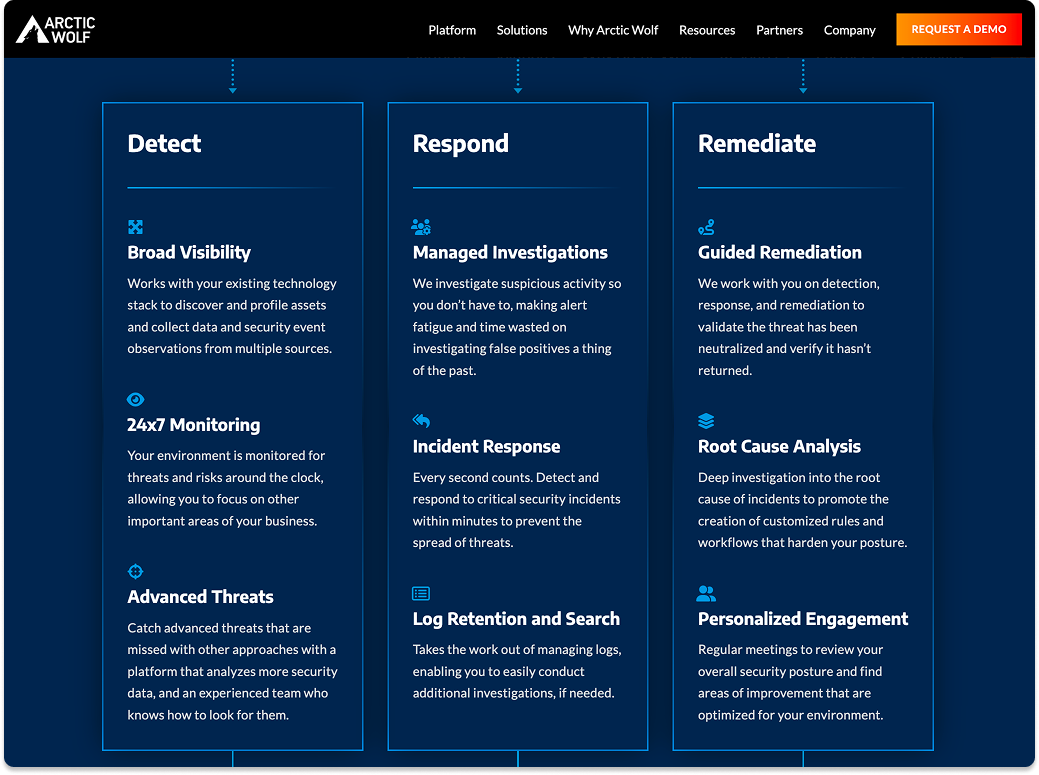This screenshot has width=1039, height=775.
Task: Click the Respond column heading
Action: pos(461,144)
